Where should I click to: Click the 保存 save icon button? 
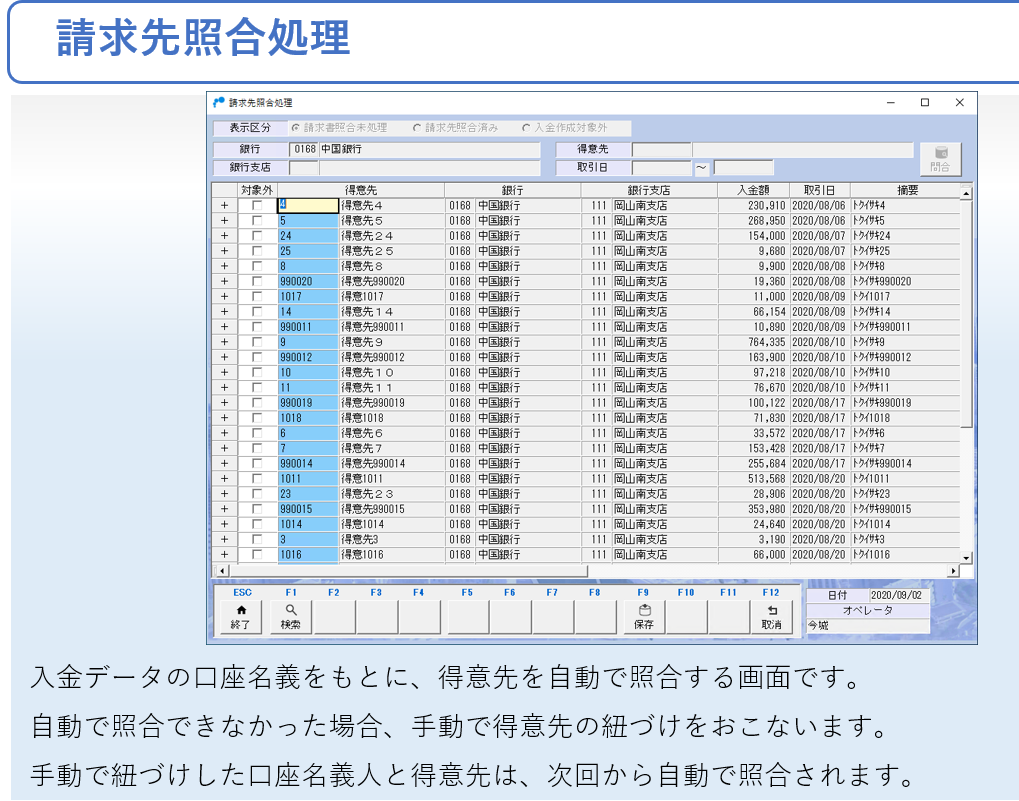[644, 616]
